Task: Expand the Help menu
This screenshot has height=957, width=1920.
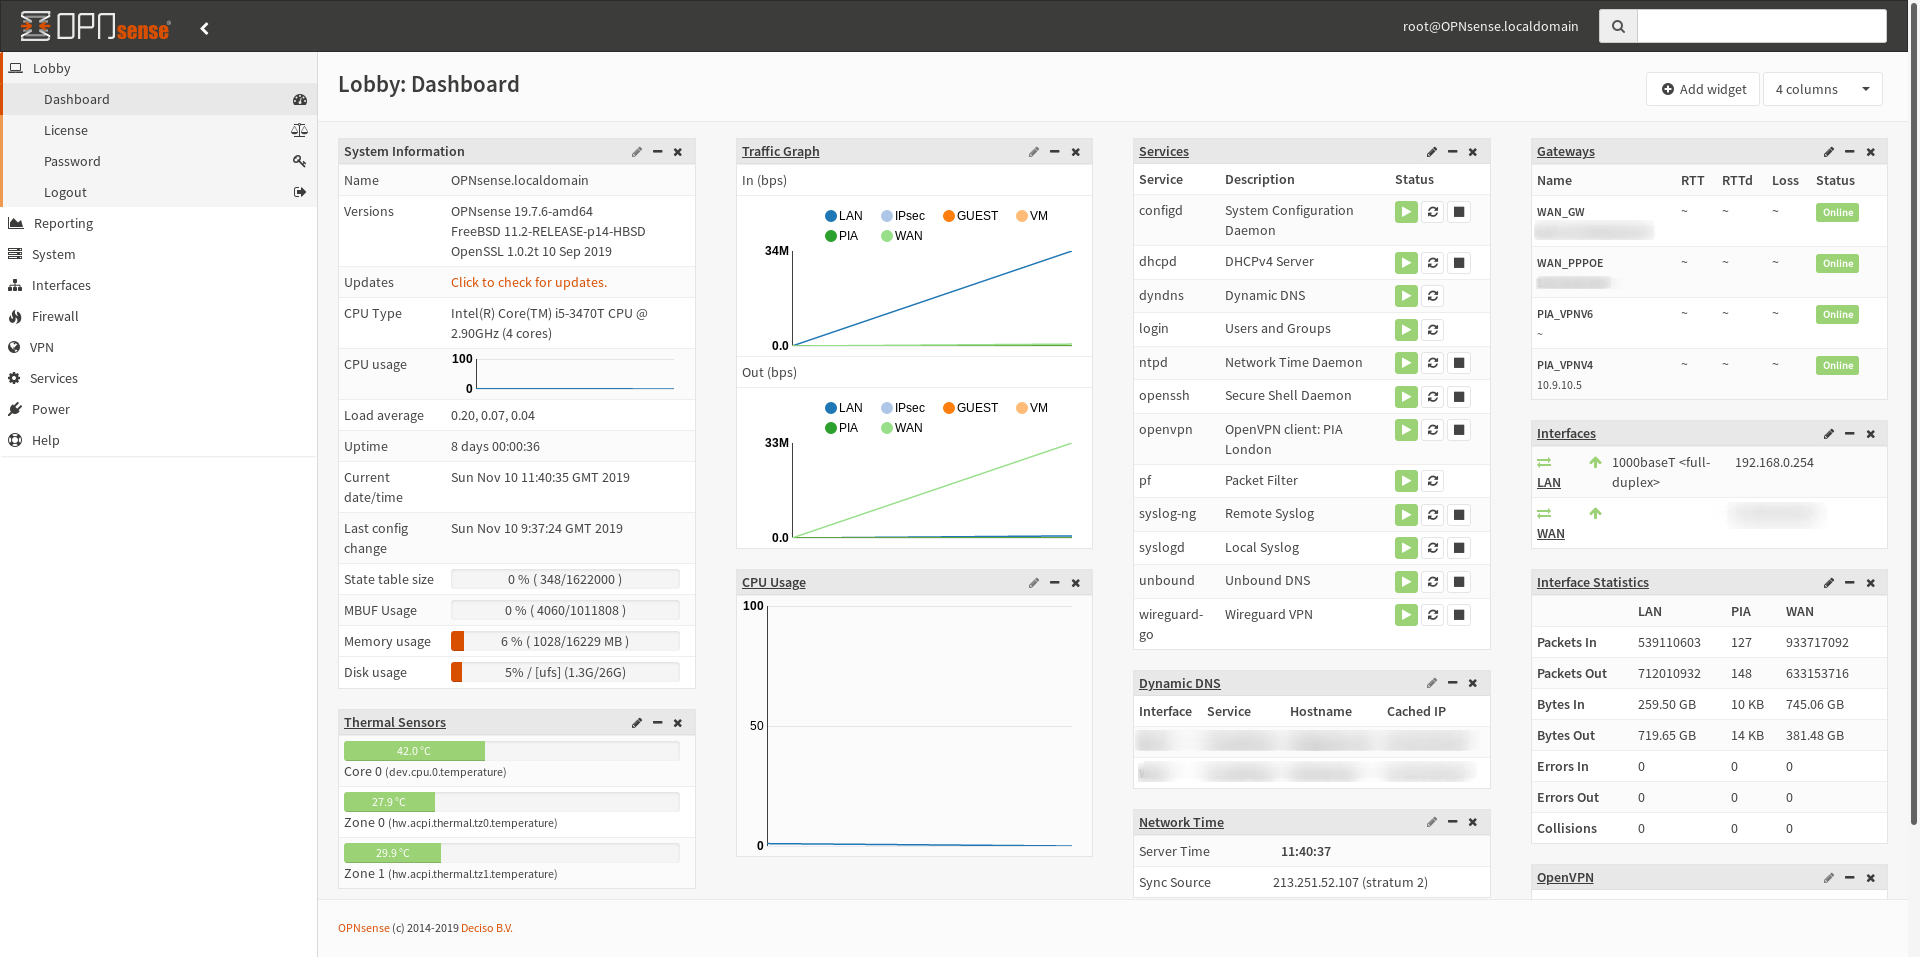Action: point(159,441)
